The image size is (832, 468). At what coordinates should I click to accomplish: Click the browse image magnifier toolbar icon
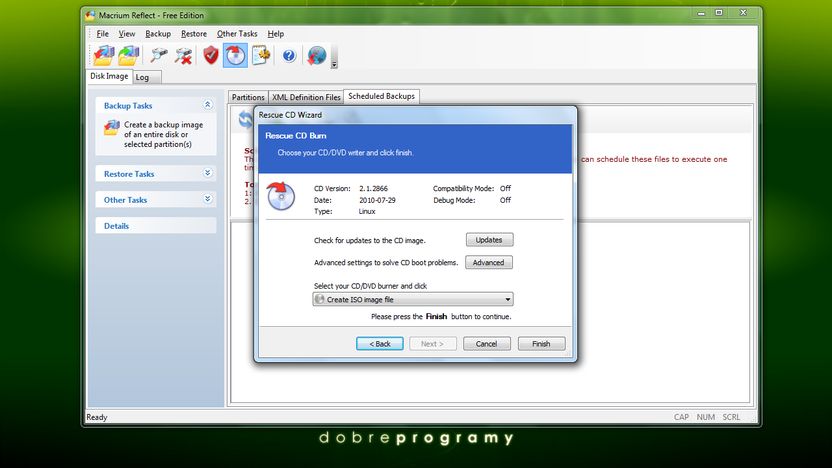(158, 55)
